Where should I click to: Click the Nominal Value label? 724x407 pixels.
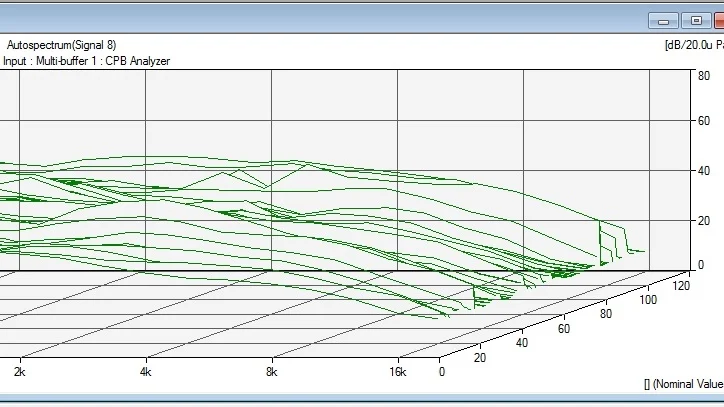point(684,384)
